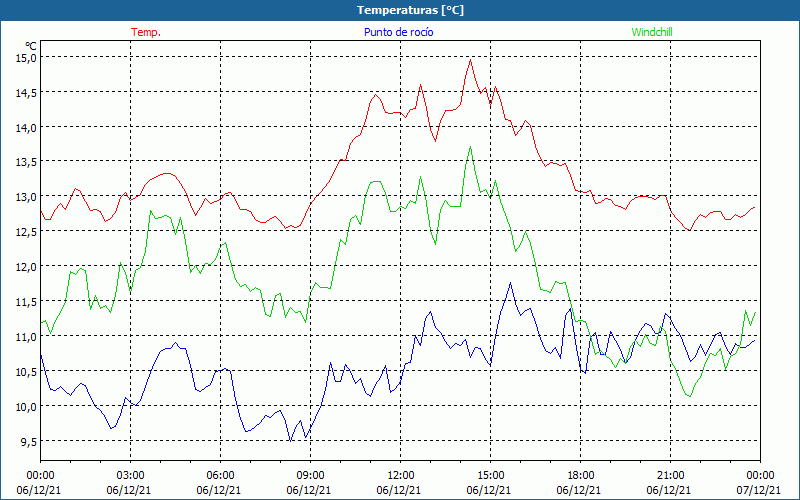Click the 9,5 y-axis value
The width and height of the screenshot is (800, 500).
29,442
